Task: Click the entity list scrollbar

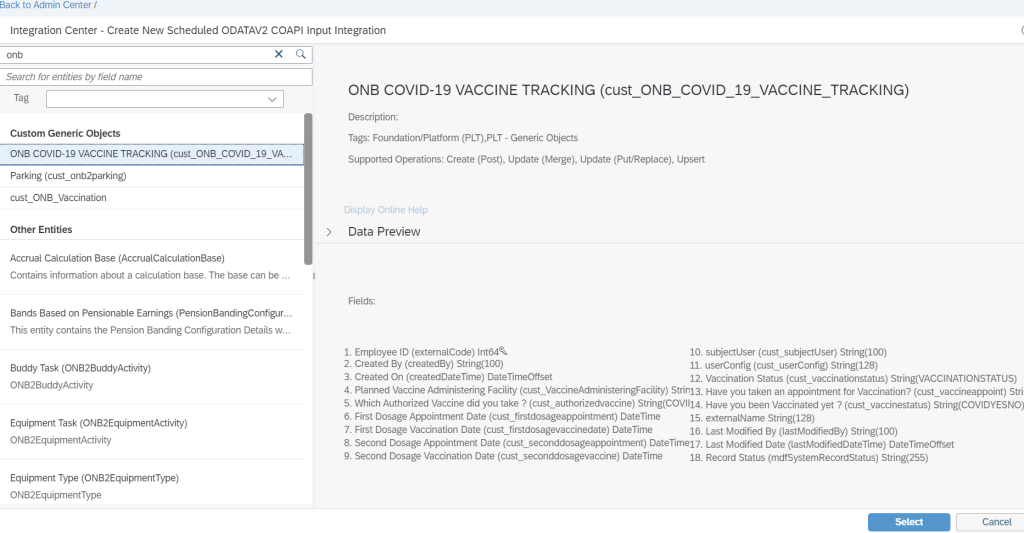Action: [x=308, y=189]
